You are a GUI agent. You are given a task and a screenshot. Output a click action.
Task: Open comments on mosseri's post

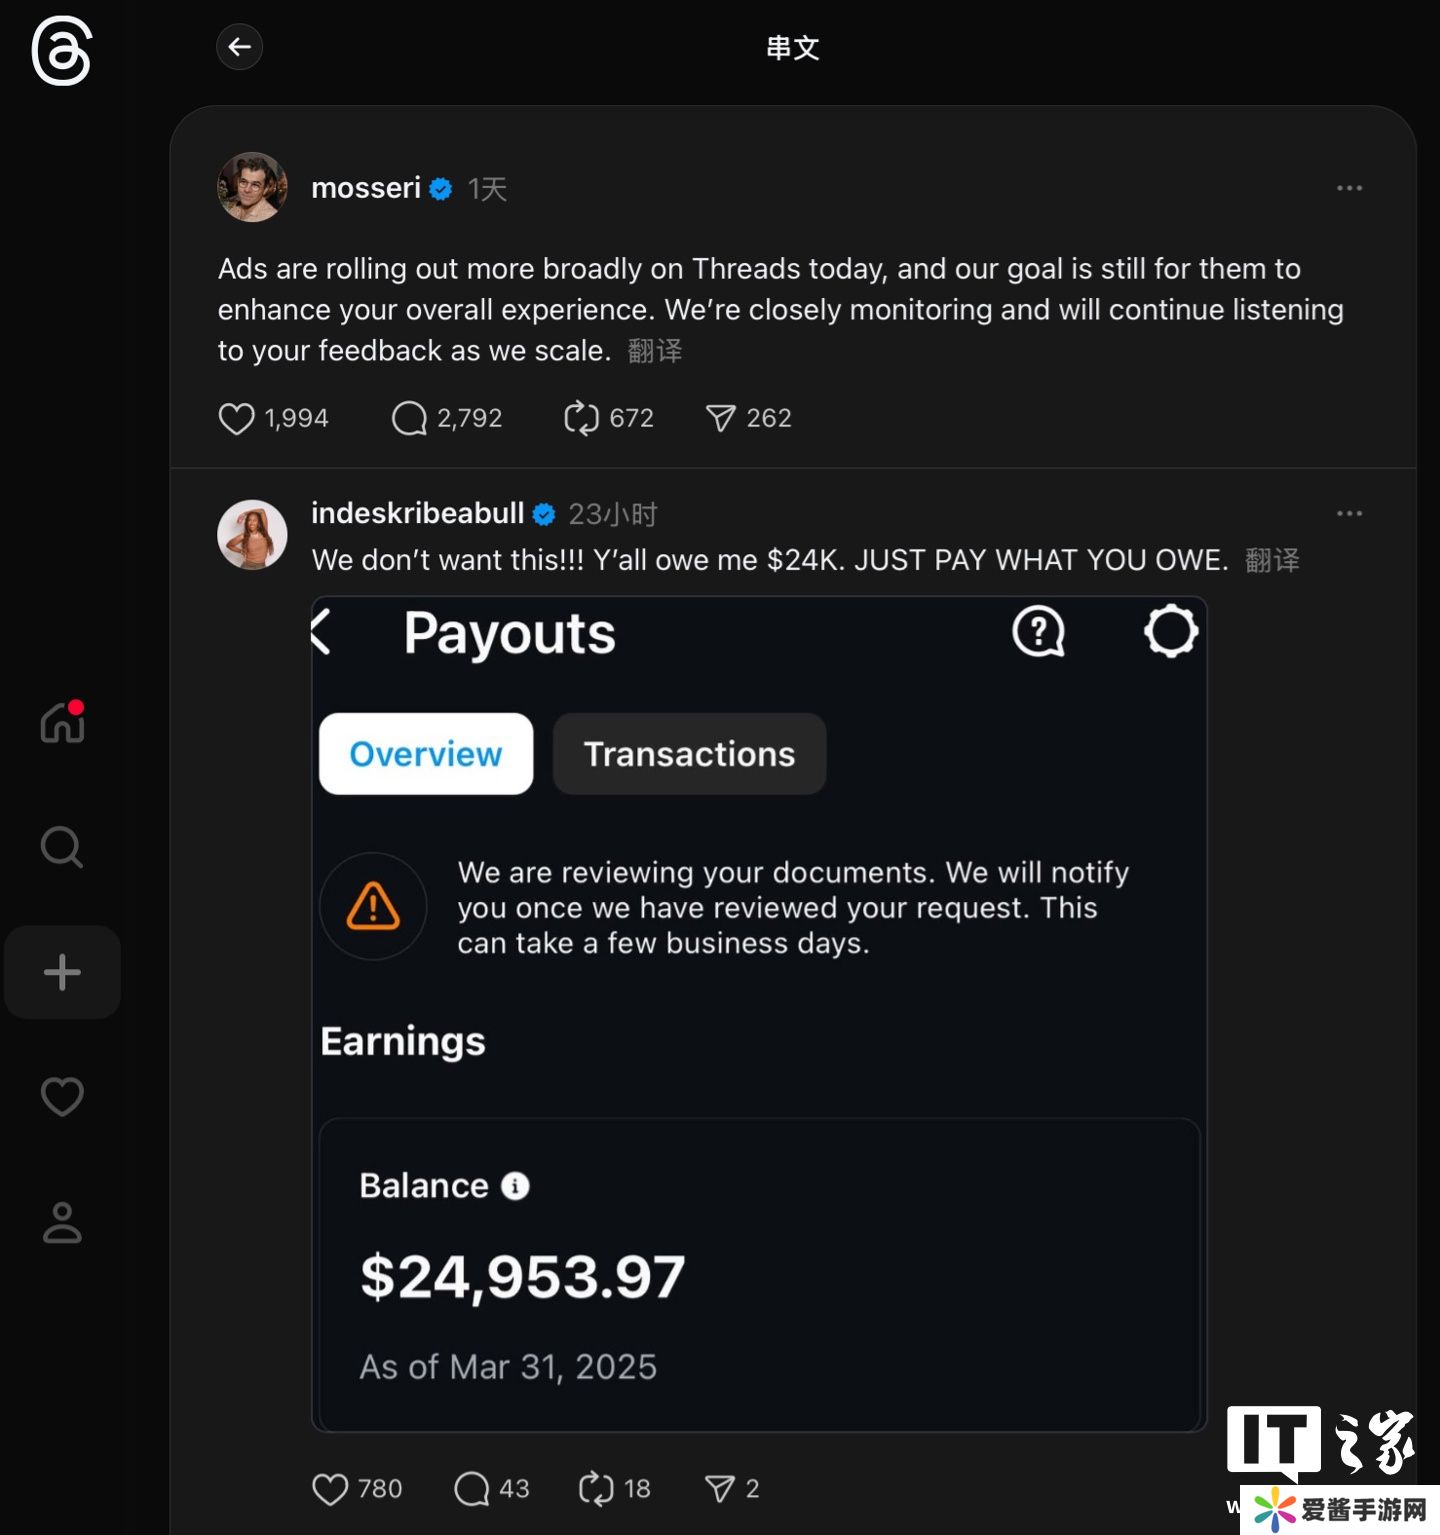click(409, 418)
